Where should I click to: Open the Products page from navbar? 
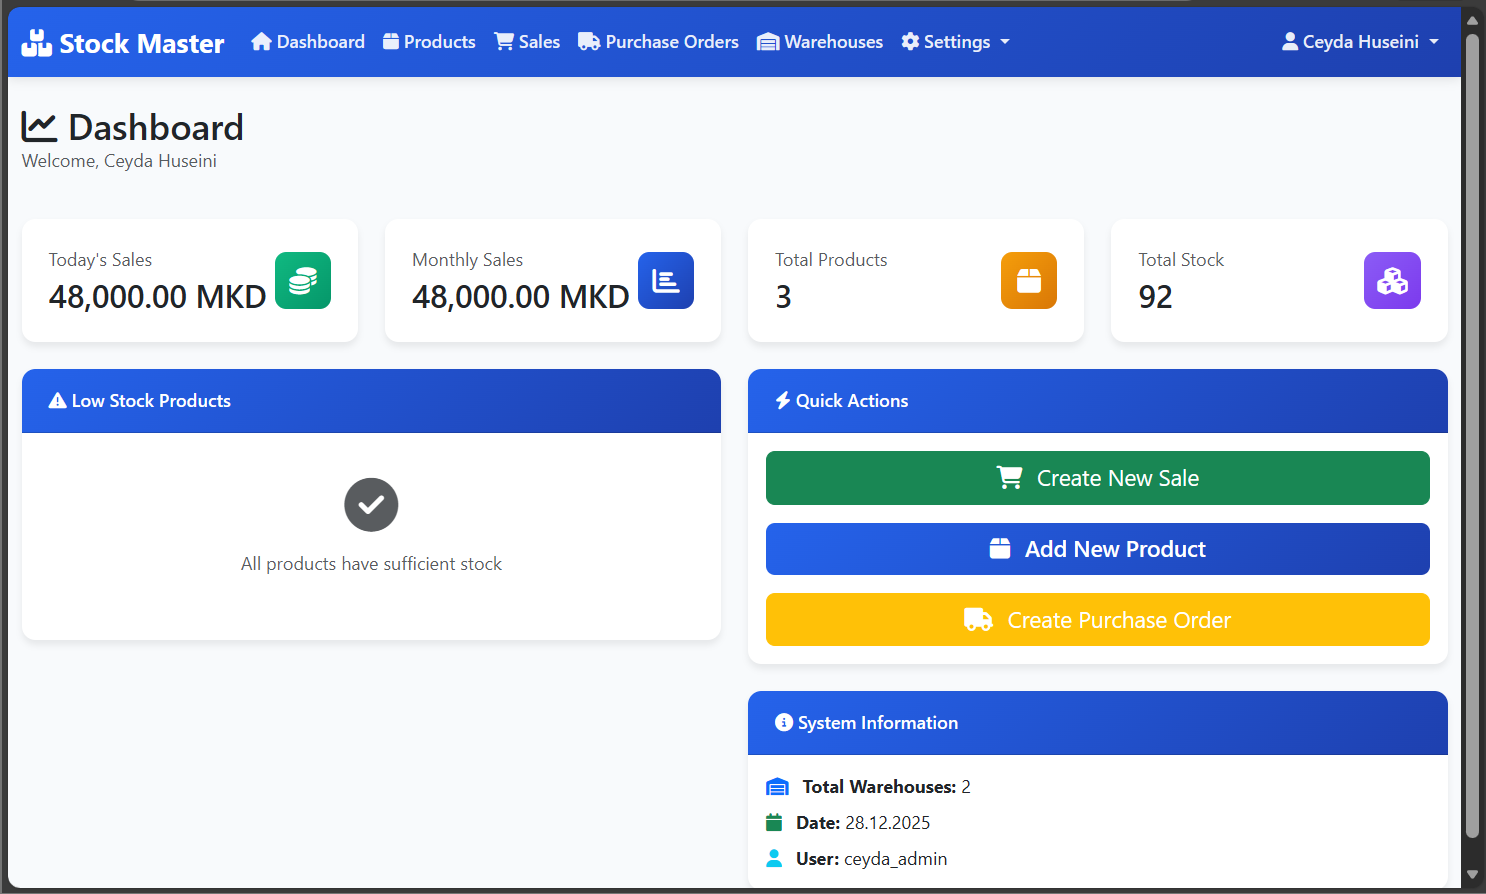tap(429, 42)
